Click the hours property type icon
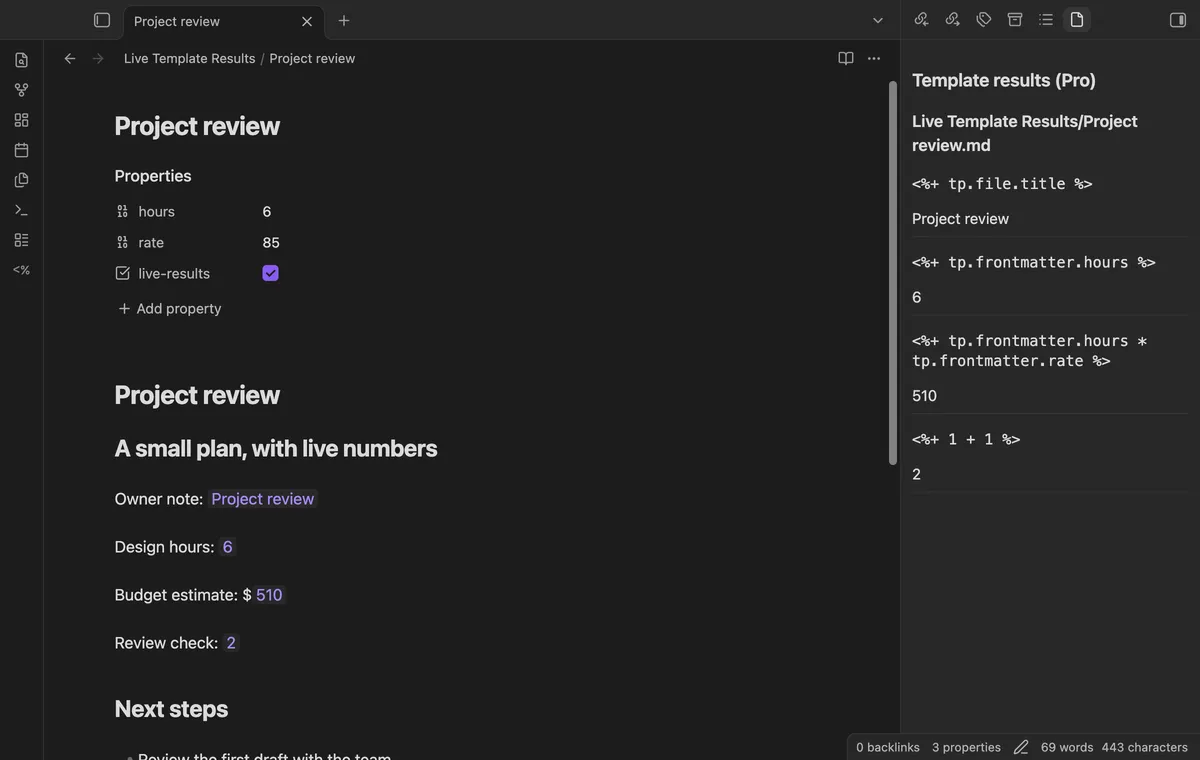This screenshot has width=1200, height=760. click(x=122, y=212)
